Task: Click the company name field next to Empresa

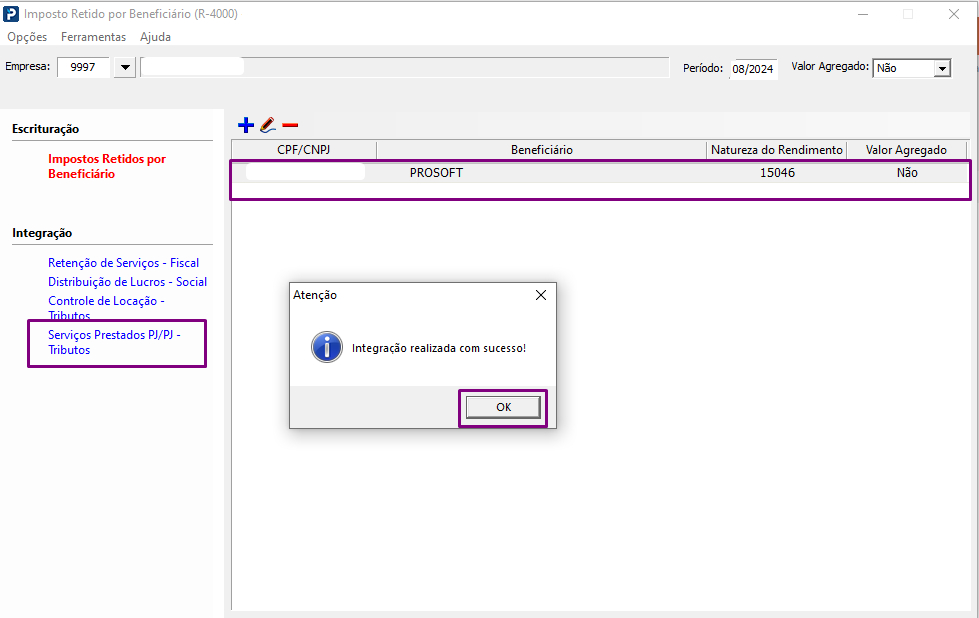Action: (x=405, y=67)
